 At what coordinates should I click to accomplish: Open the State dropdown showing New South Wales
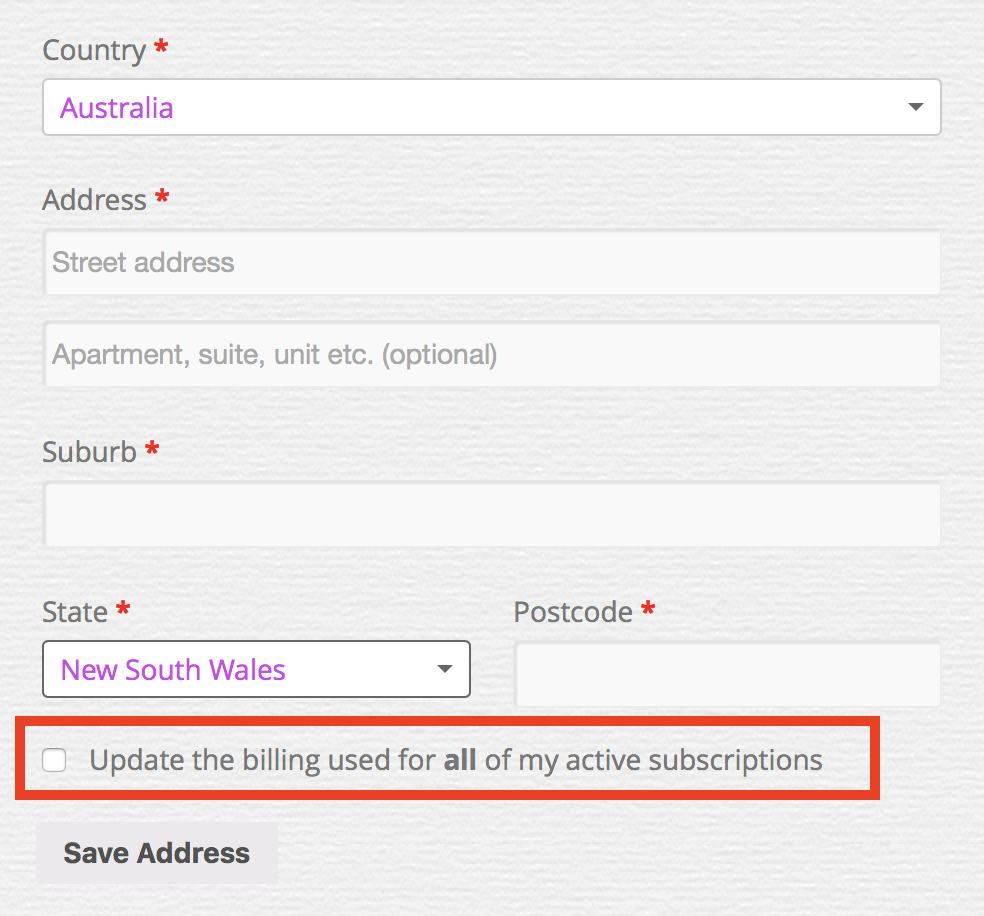[256, 669]
